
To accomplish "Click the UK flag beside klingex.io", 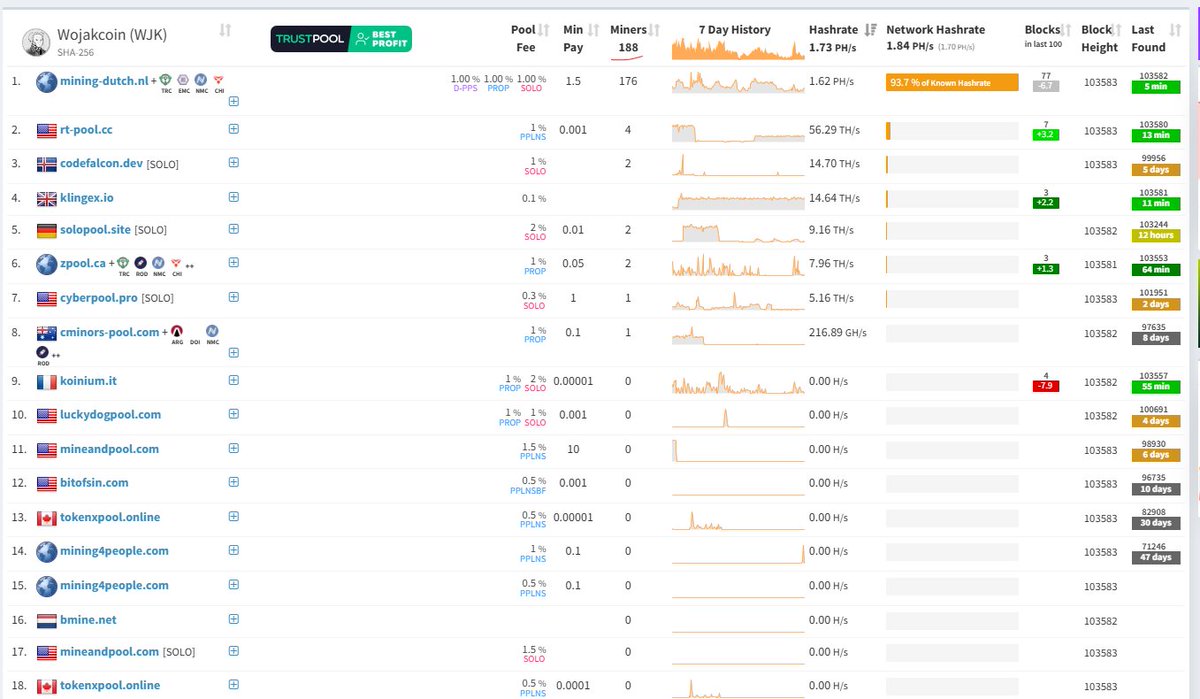I will 46,198.
